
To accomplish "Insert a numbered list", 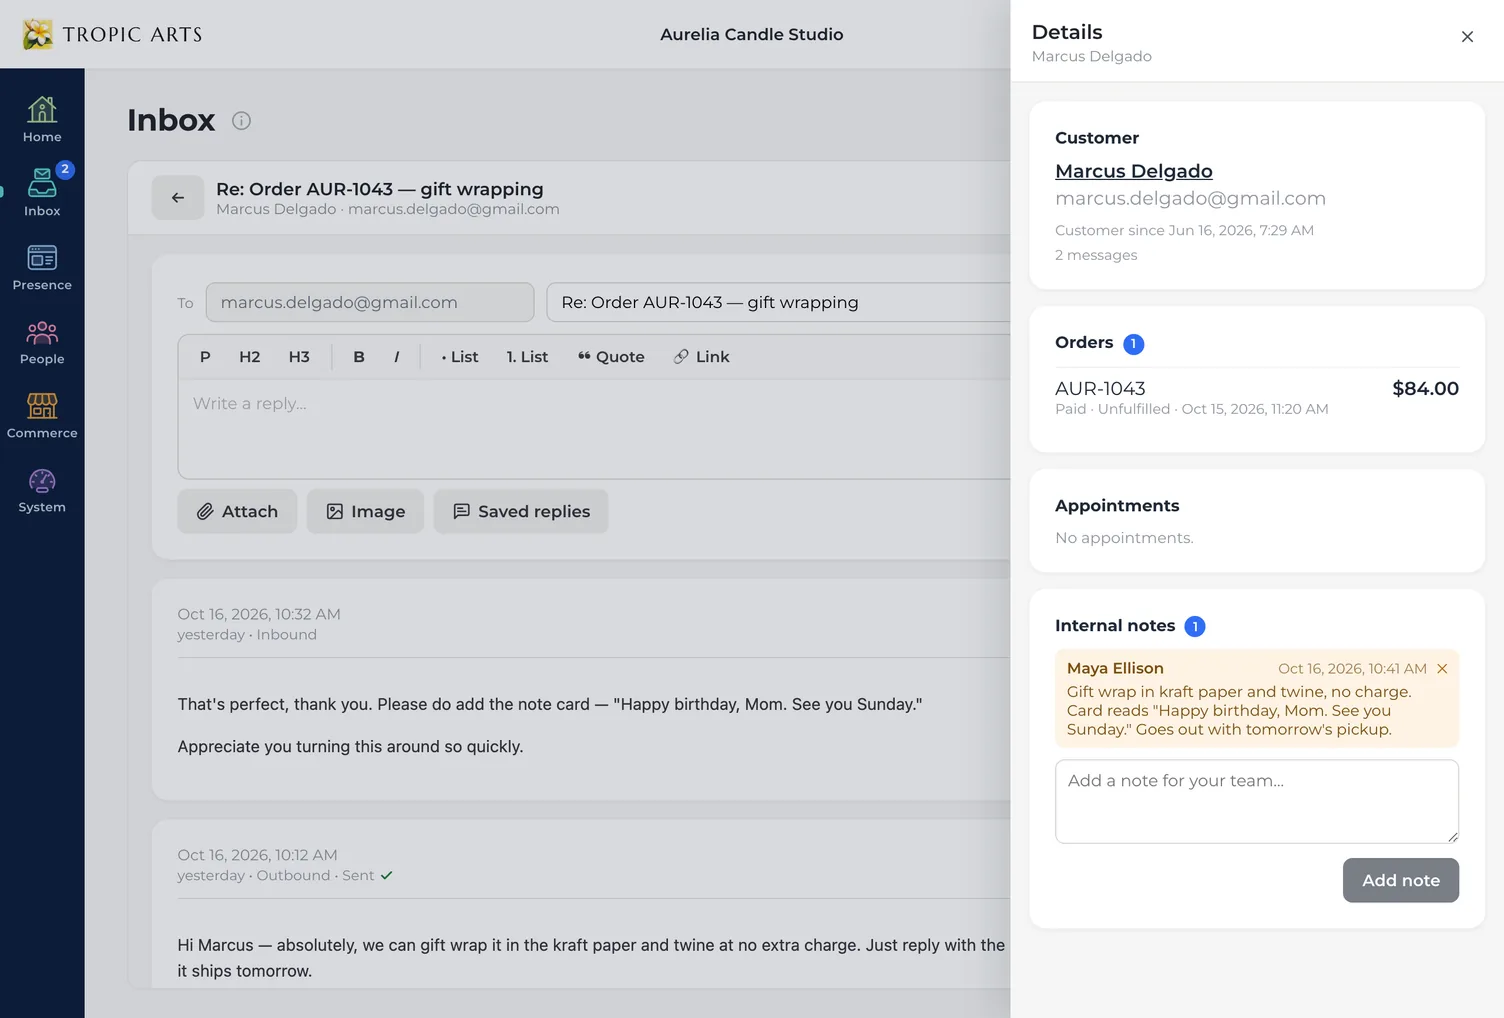I will tap(527, 357).
